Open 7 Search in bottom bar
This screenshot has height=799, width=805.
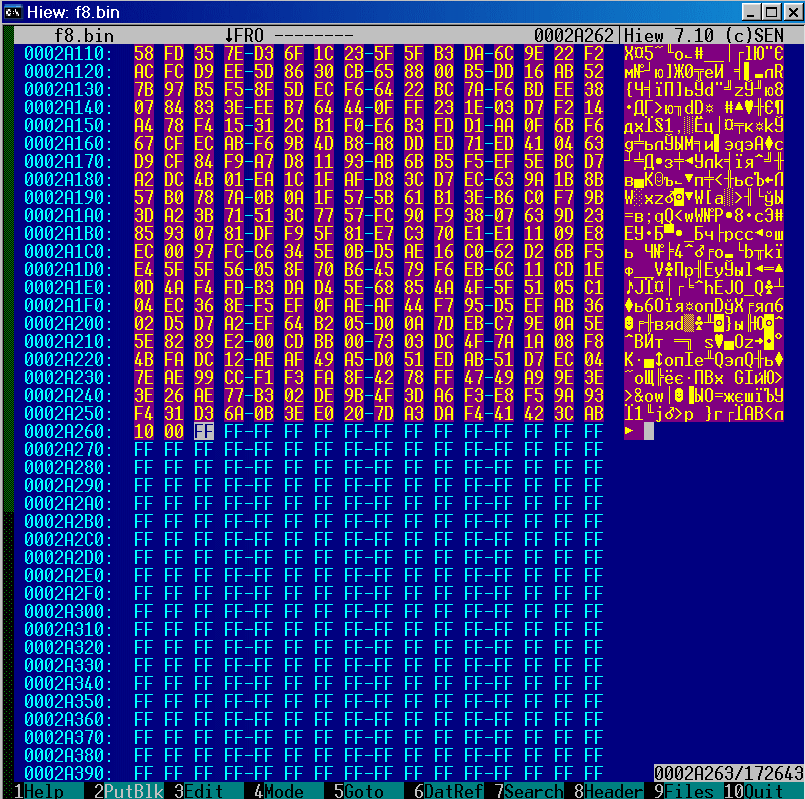pos(530,791)
